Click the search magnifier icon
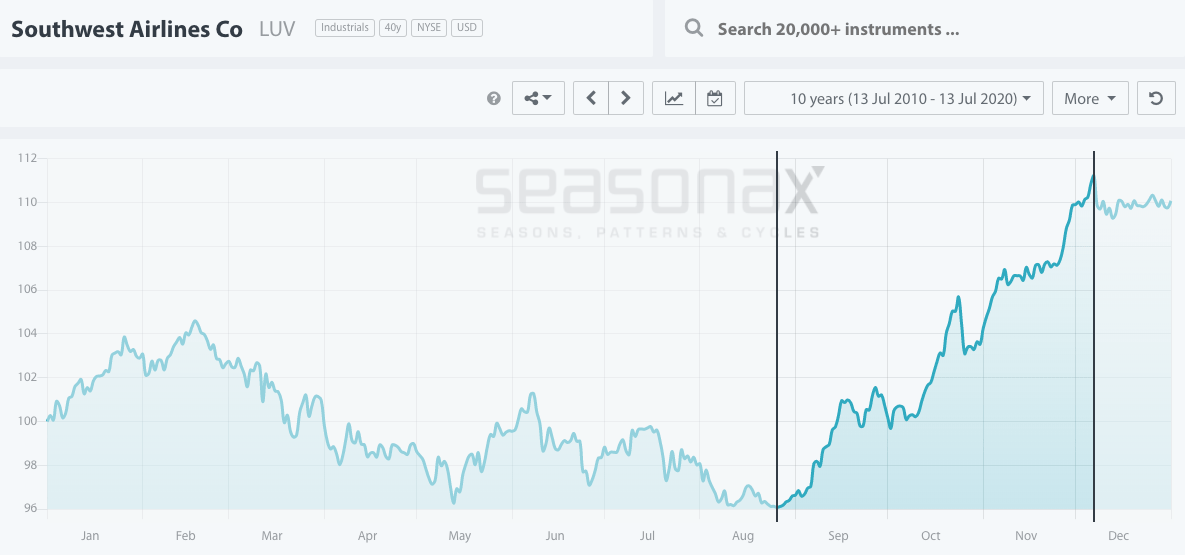The width and height of the screenshot is (1185, 555). pyautogui.click(x=693, y=28)
